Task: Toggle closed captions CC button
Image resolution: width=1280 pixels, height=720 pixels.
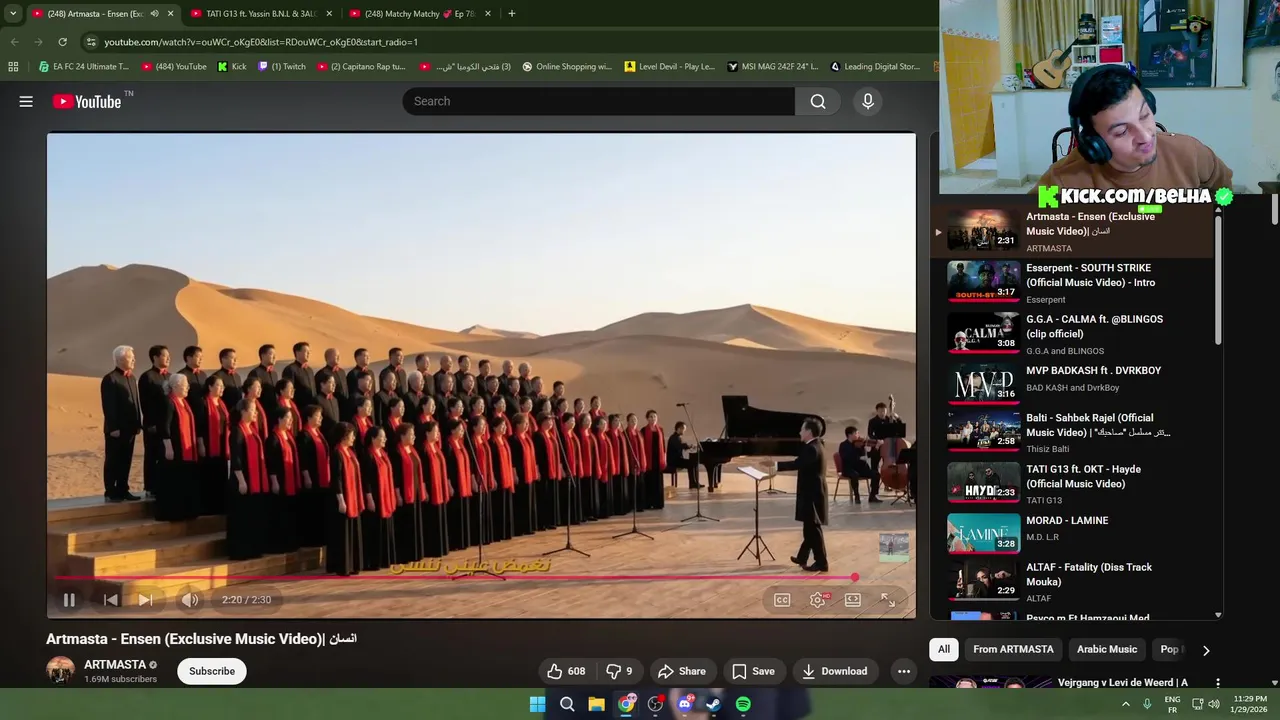Action: click(x=782, y=600)
